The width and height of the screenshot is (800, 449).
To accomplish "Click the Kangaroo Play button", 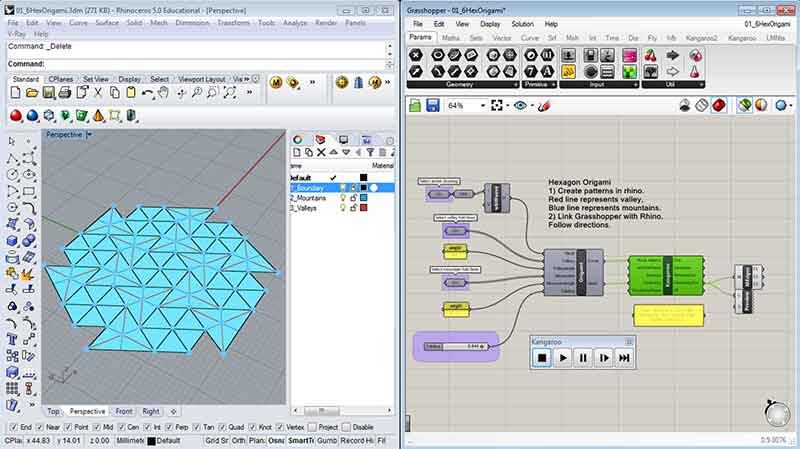I will click(563, 358).
